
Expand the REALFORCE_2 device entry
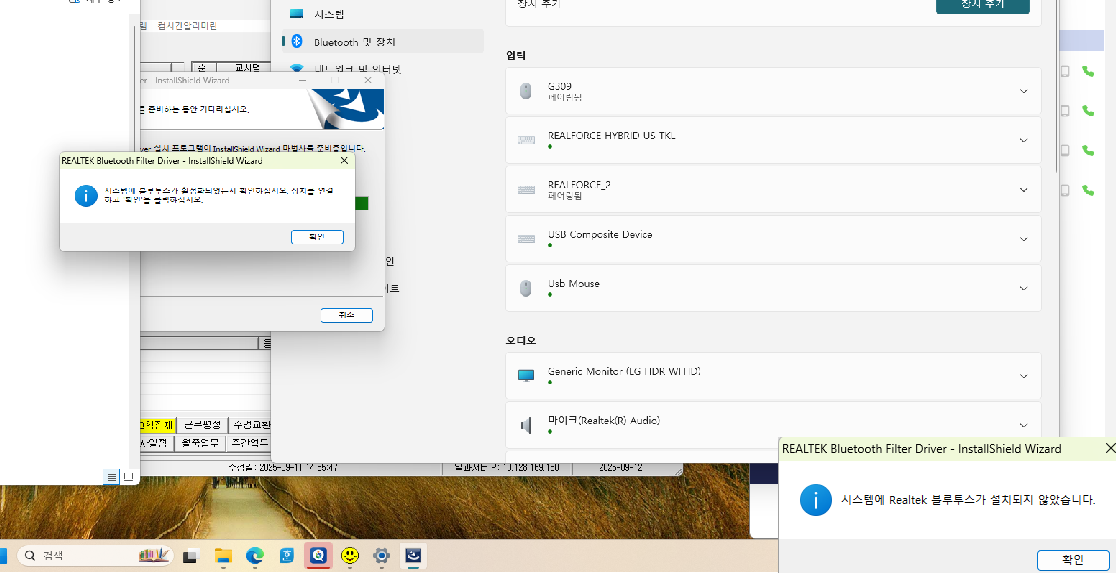(x=1023, y=190)
